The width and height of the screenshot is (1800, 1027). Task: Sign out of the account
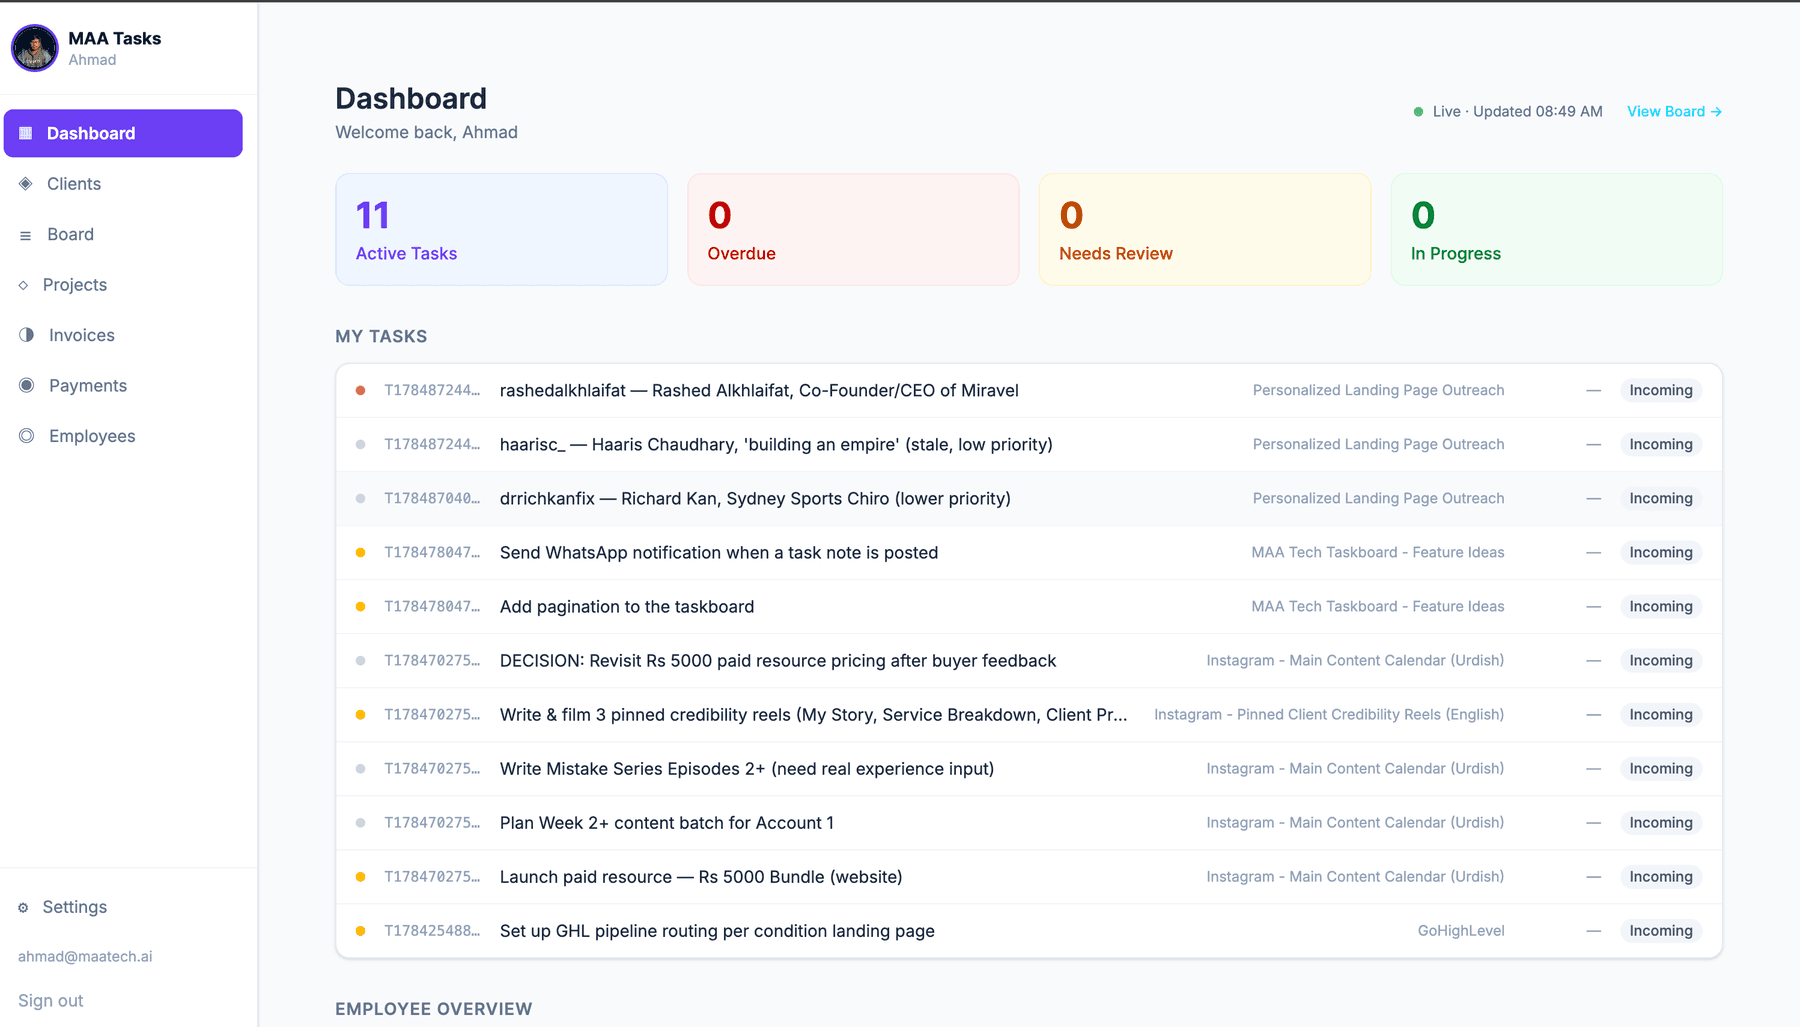click(x=50, y=1000)
